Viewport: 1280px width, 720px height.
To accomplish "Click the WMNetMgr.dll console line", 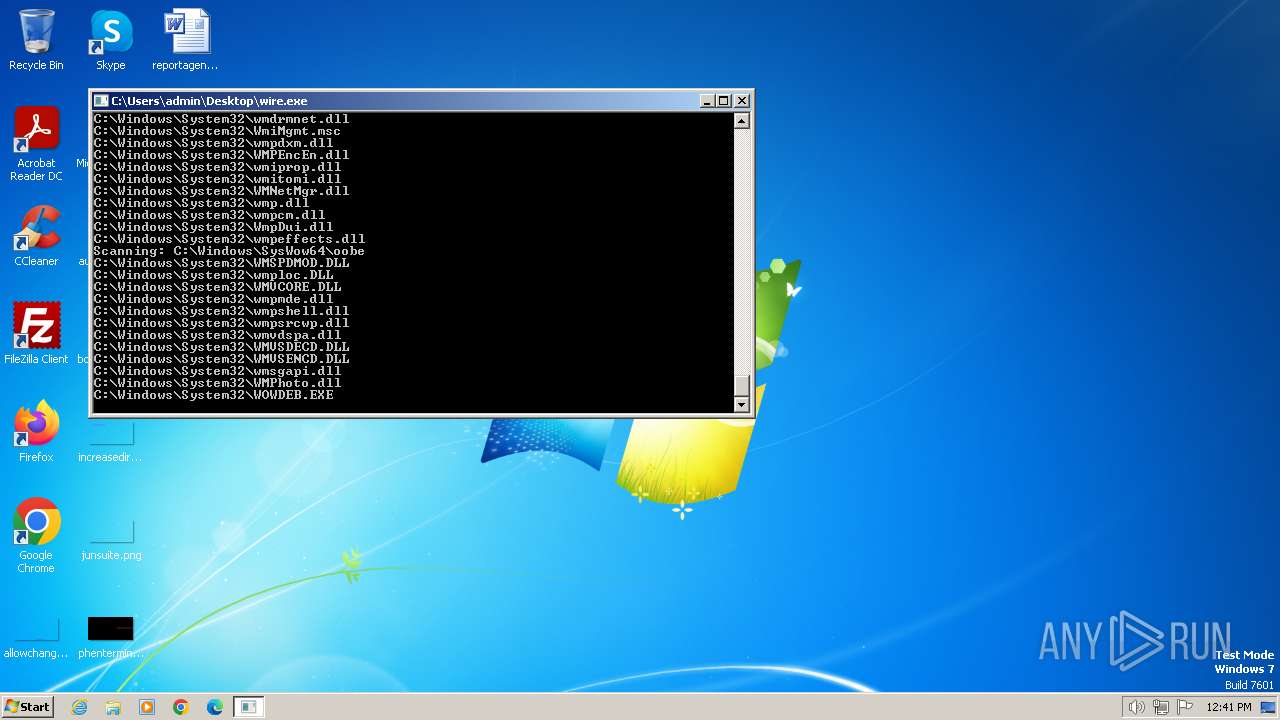I will [x=222, y=191].
